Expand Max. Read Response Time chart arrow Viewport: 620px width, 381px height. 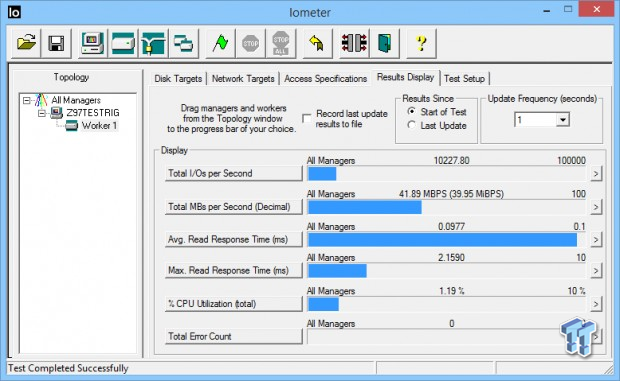click(x=596, y=271)
